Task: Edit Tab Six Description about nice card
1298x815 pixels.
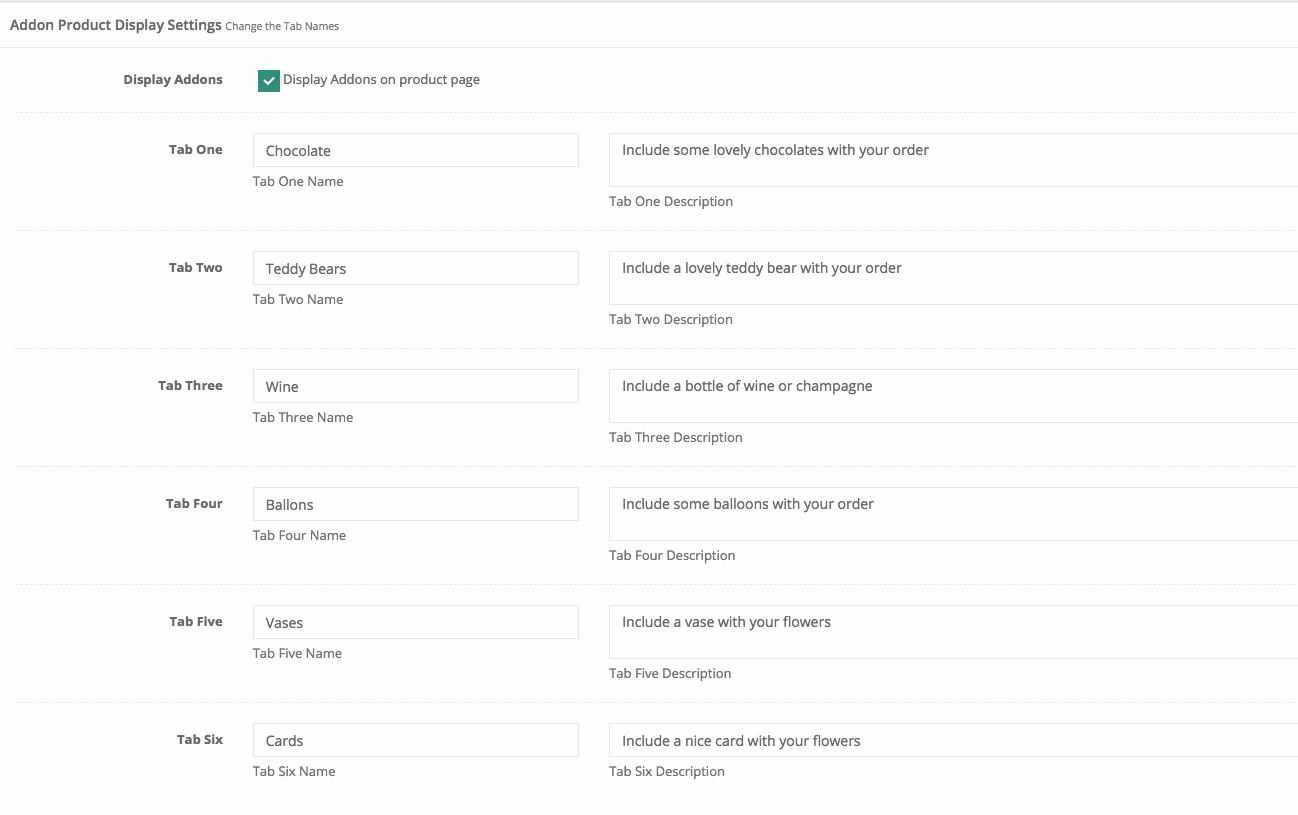Action: (953, 740)
